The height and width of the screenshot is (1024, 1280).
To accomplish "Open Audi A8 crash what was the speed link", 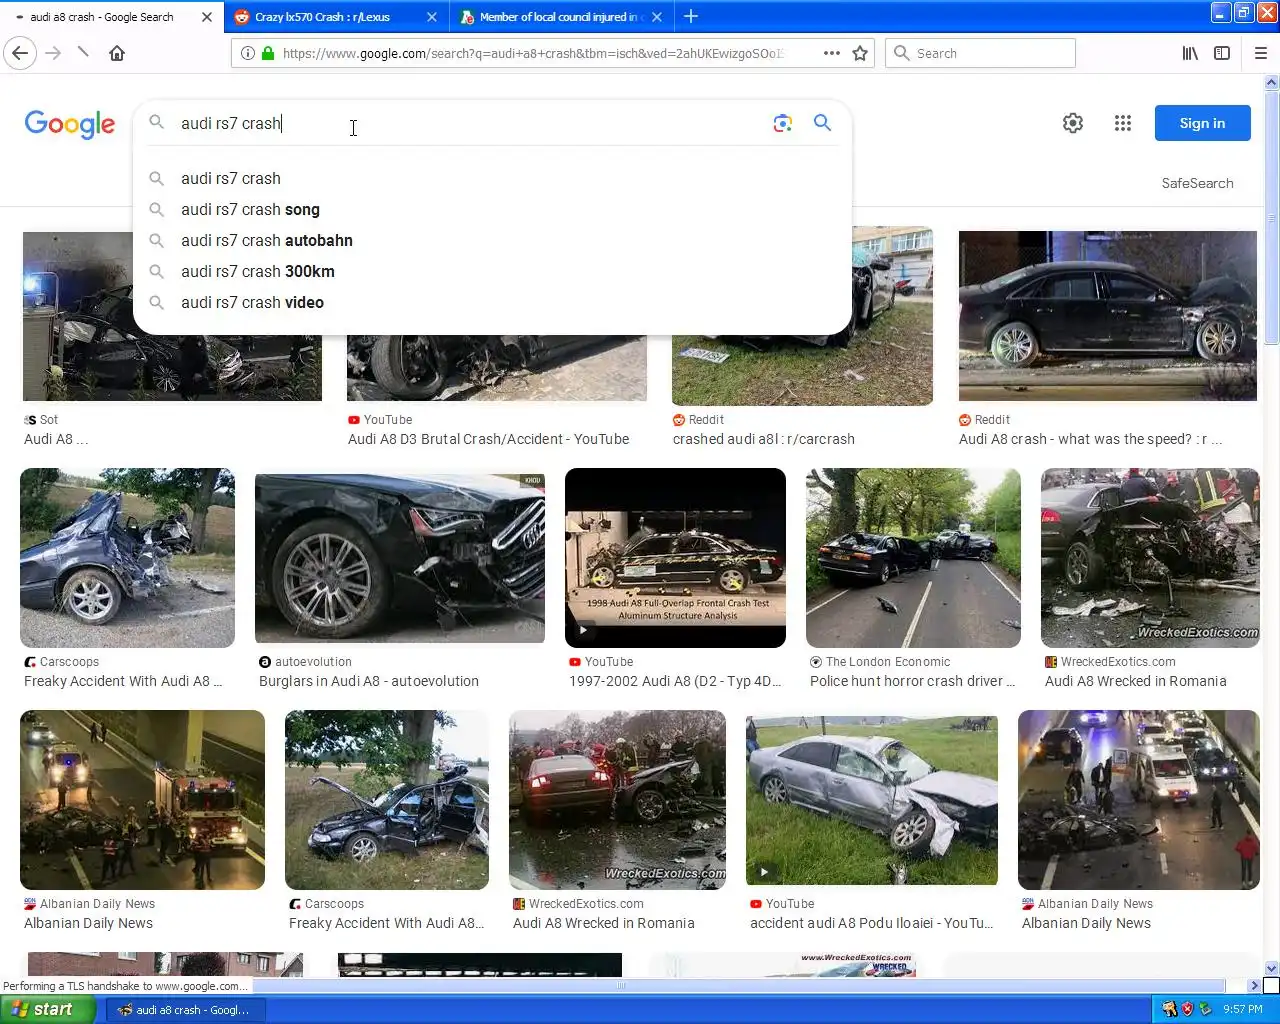I will 1090,439.
